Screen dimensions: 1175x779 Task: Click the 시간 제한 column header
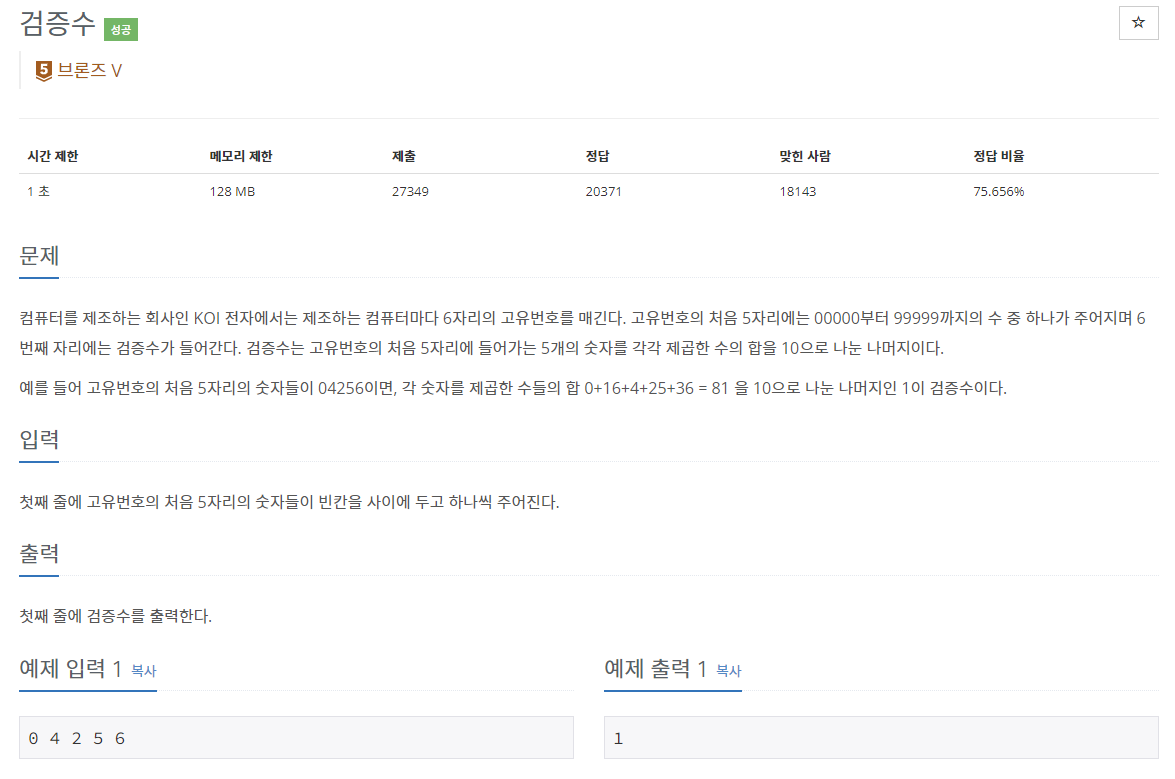click(x=52, y=156)
